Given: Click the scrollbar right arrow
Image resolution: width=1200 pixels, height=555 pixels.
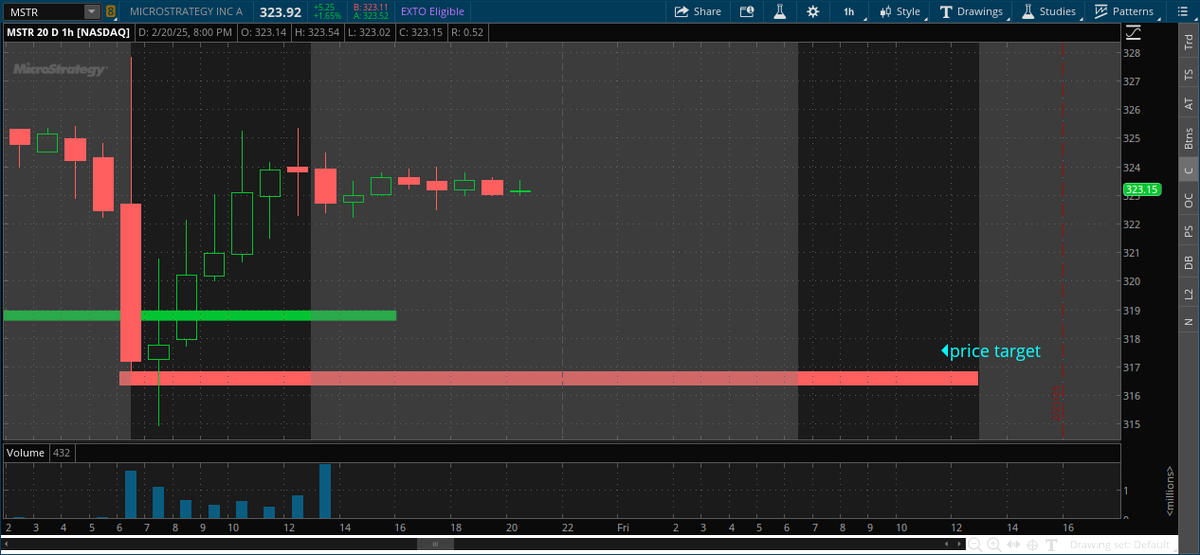Looking at the screenshot, I should (x=958, y=545).
